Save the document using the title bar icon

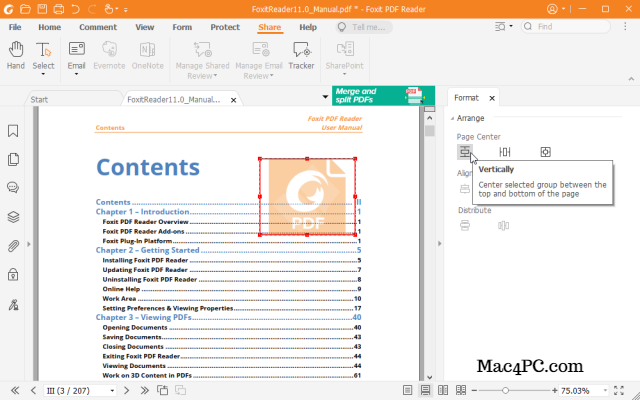(42, 9)
